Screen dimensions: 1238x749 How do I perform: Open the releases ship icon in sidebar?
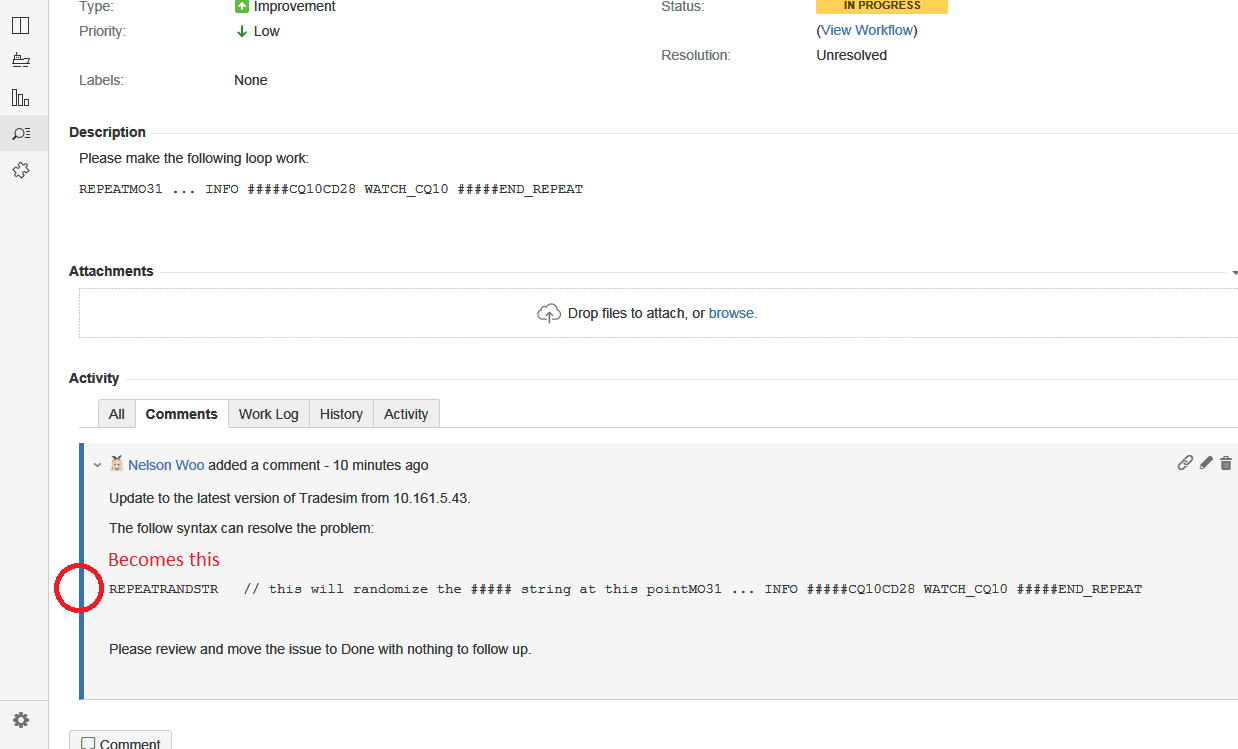pos(20,61)
